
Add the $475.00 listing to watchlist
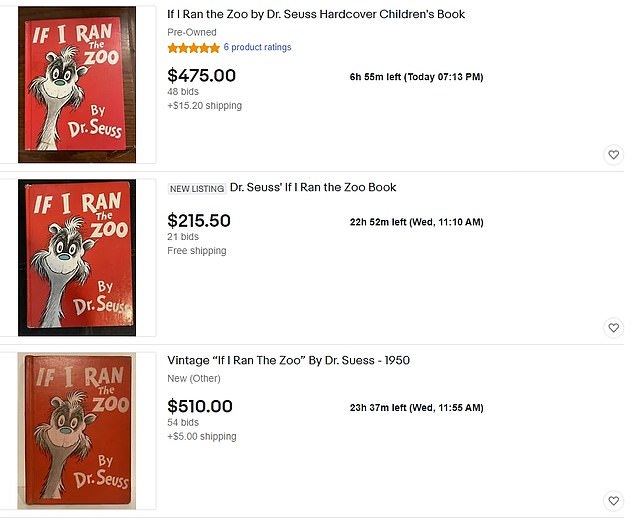click(x=613, y=155)
